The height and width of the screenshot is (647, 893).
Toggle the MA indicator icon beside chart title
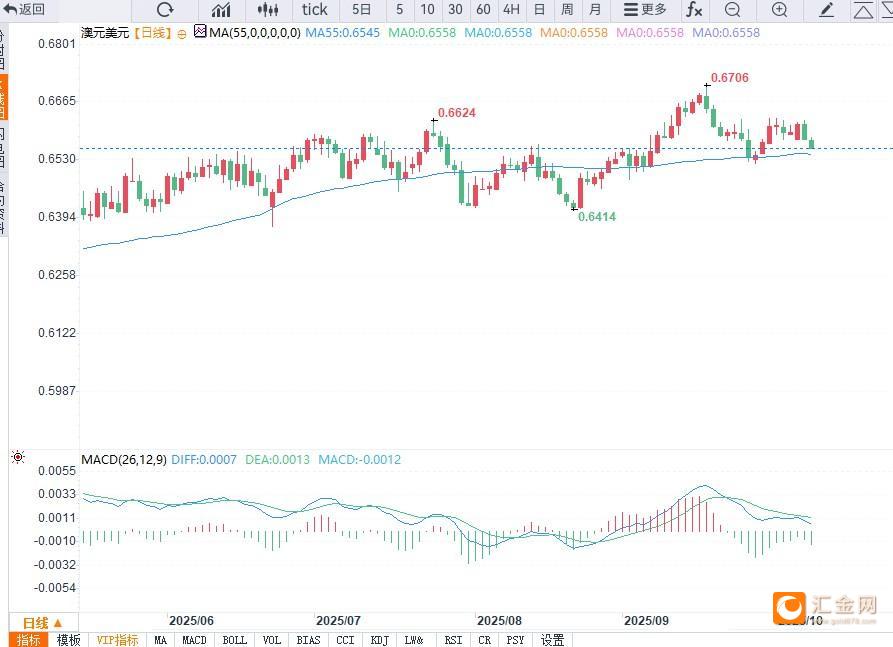[200, 32]
